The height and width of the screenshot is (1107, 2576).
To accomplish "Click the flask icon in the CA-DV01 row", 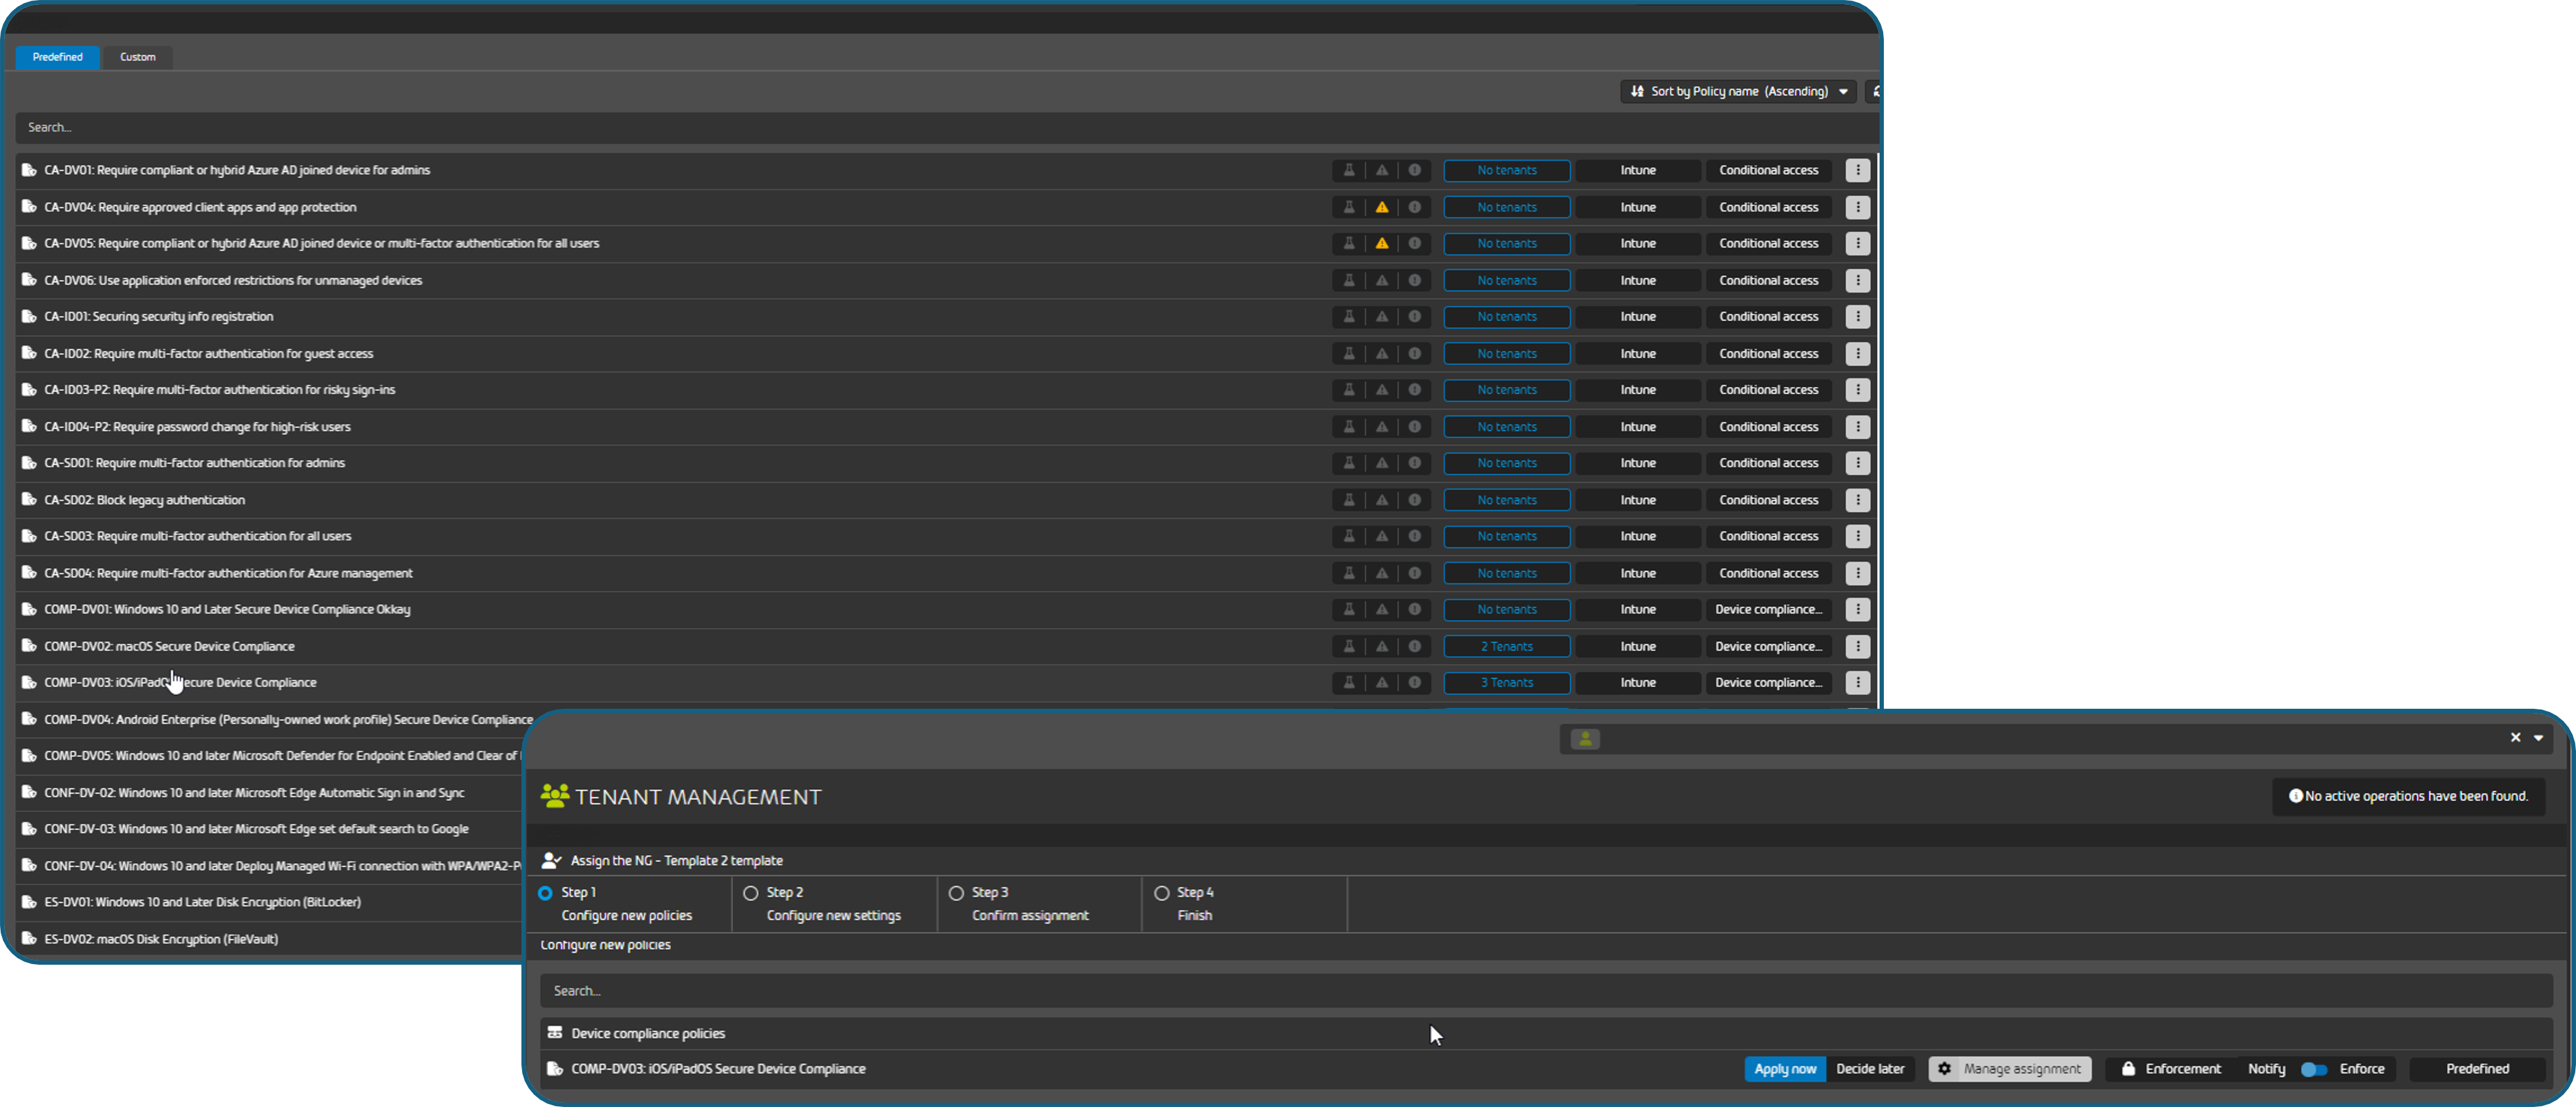I will click(1348, 170).
